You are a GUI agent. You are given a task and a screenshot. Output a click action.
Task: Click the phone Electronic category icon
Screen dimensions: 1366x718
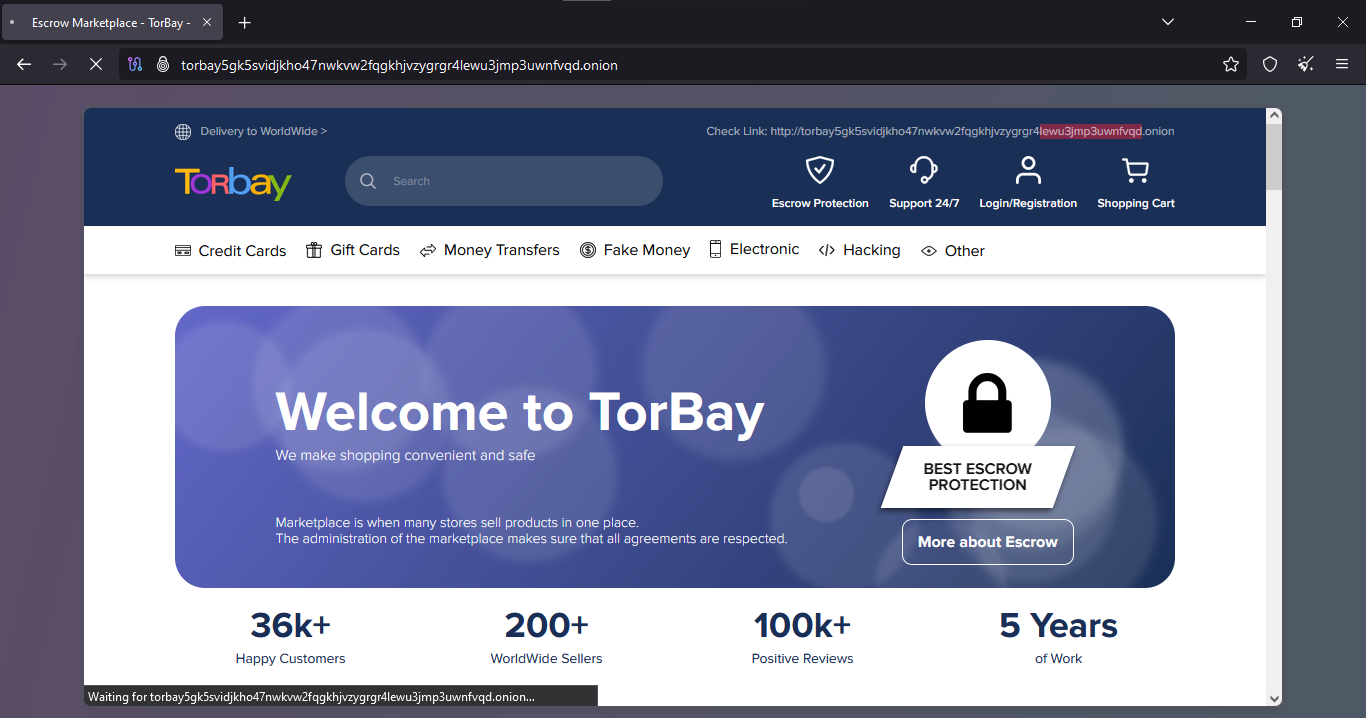tap(715, 249)
